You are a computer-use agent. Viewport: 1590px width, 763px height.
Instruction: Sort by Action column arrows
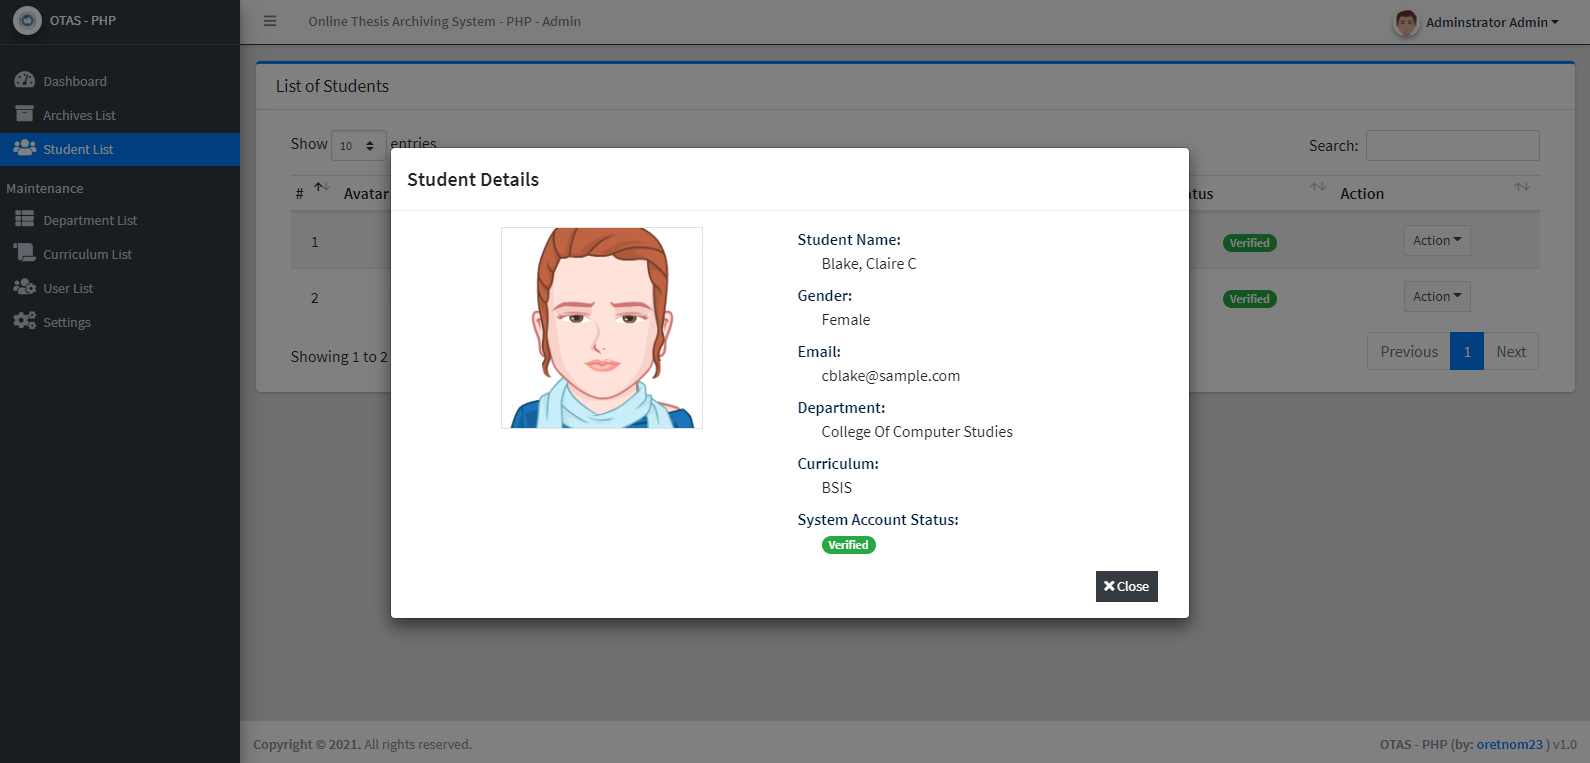(1522, 187)
